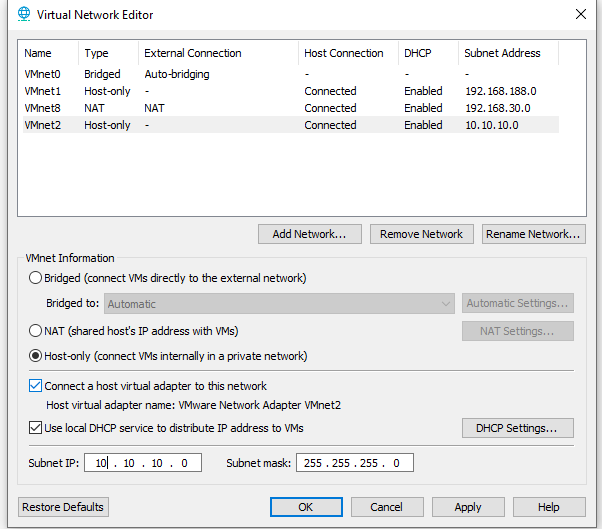Click subnet address 10.10.10.0 in list
The image size is (602, 529).
491,125
